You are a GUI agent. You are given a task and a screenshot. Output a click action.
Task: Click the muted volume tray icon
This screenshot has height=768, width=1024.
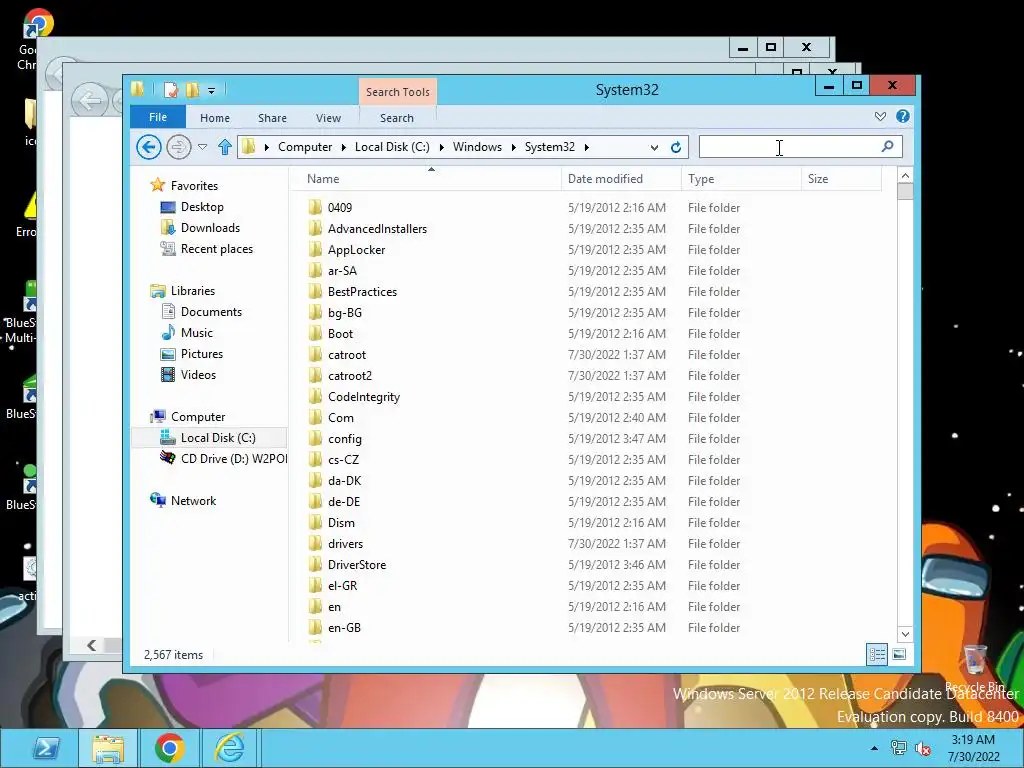pos(923,748)
